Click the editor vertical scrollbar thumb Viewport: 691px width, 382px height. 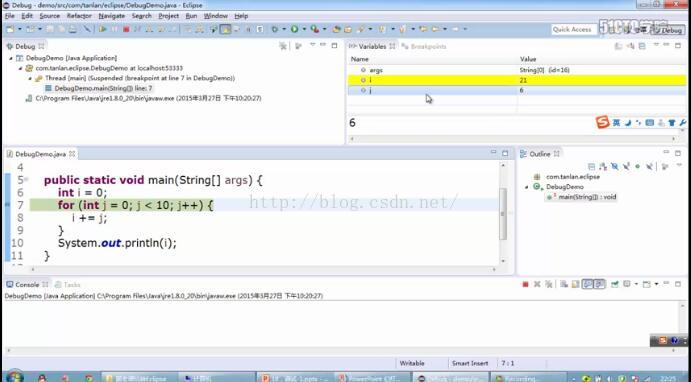pos(503,214)
